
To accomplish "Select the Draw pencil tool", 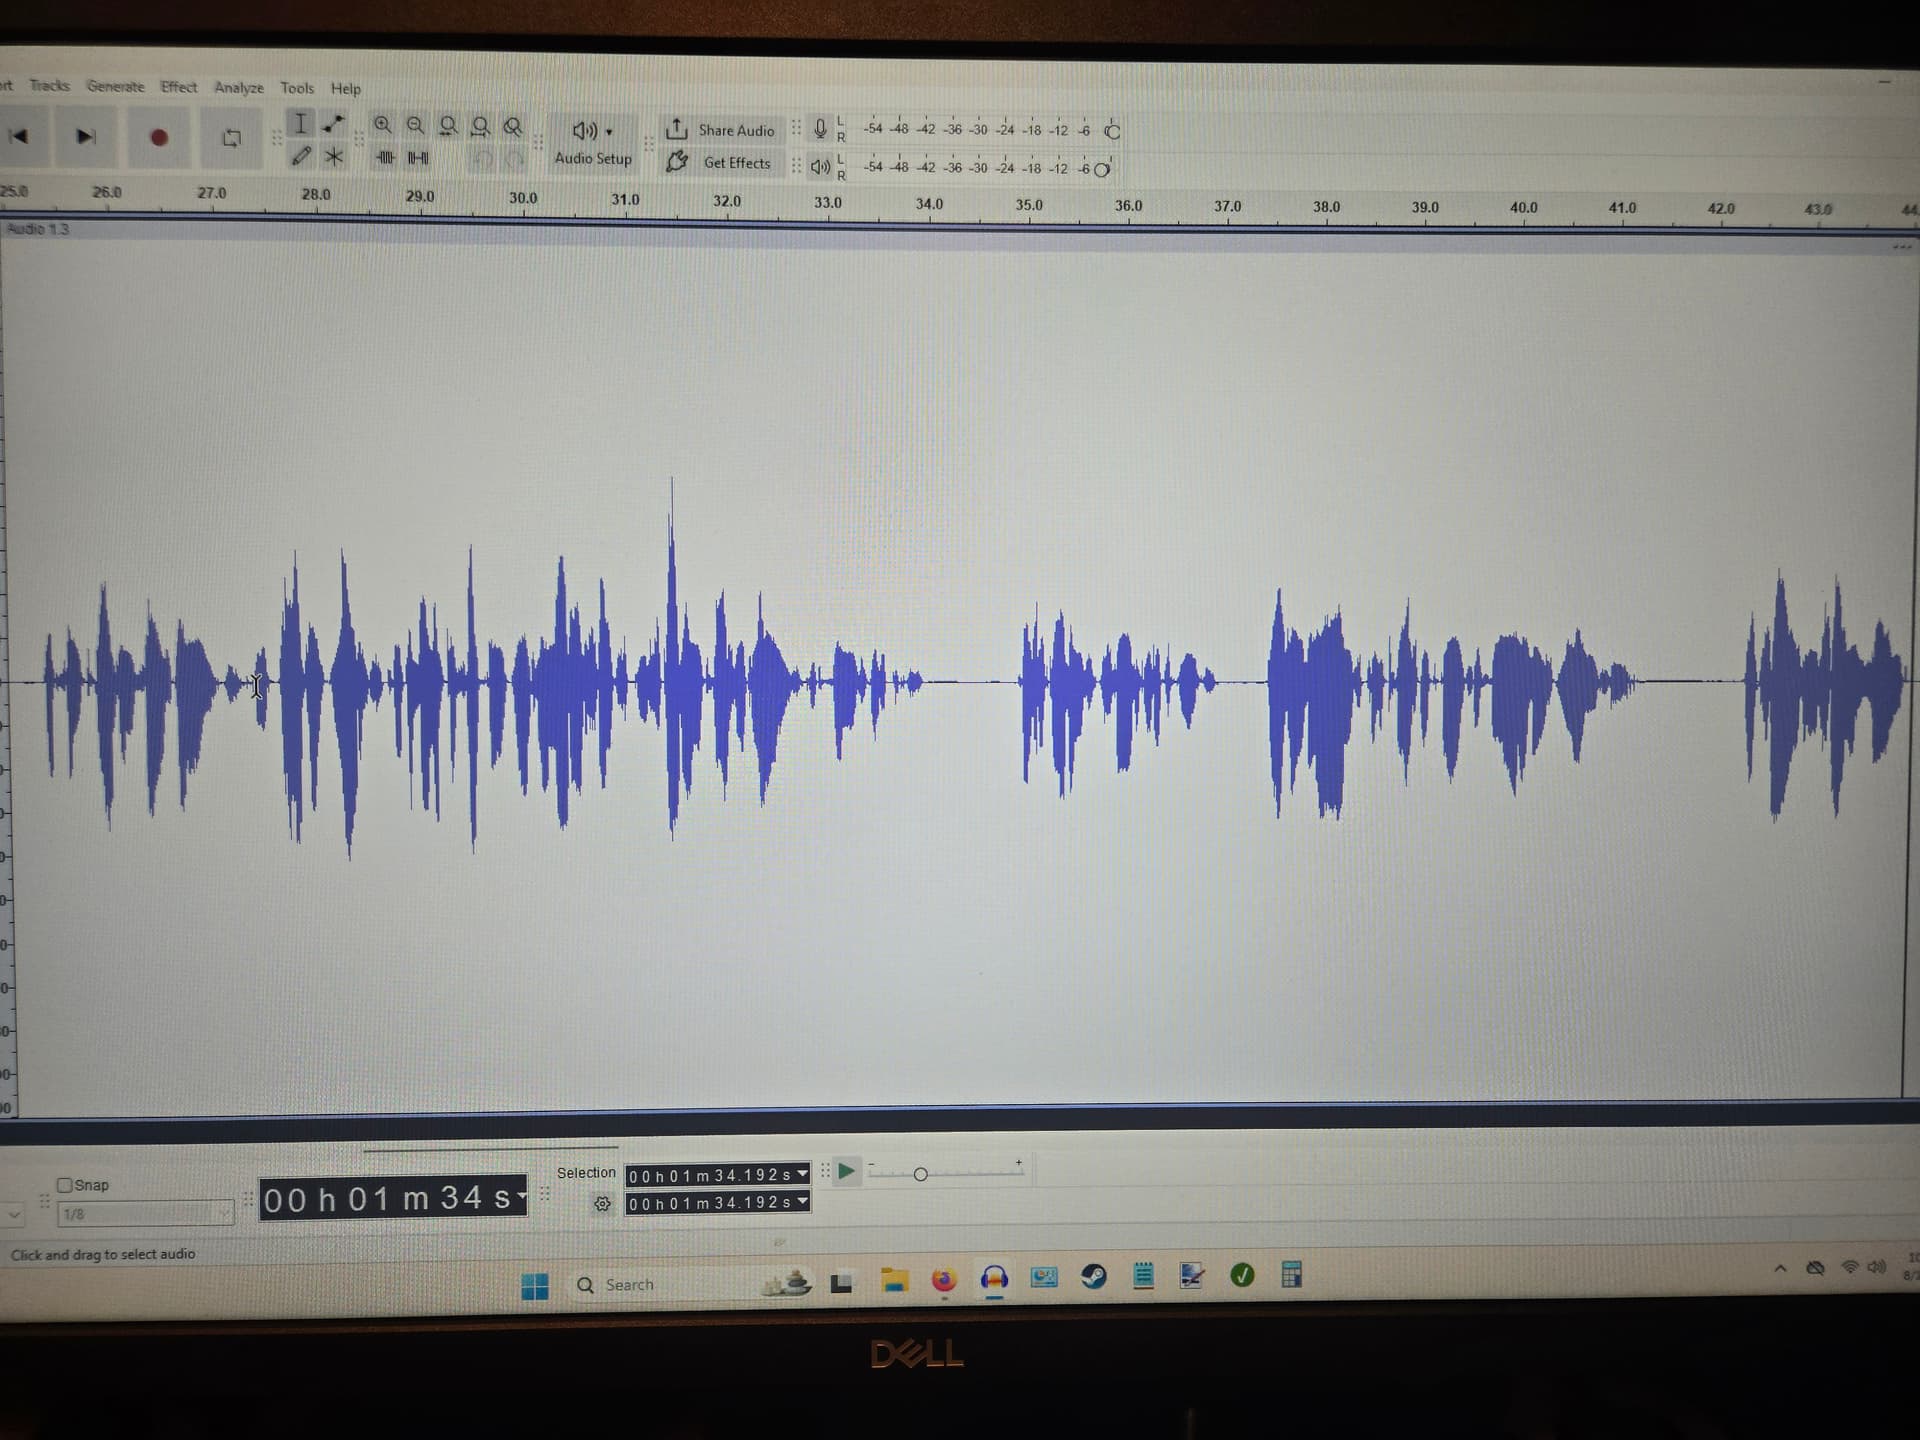I will (x=301, y=156).
